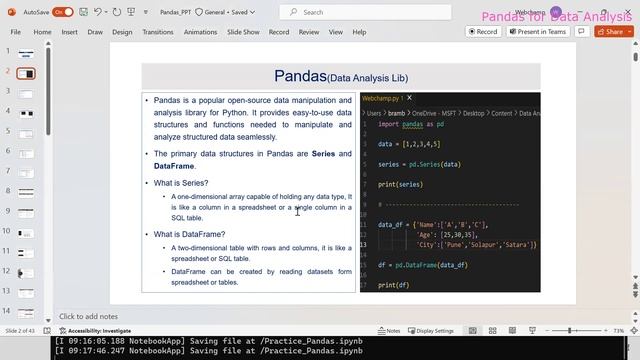The height and width of the screenshot is (360, 640).
Task: Open Accessibility: Investigate in status bar
Action: click(x=95, y=331)
